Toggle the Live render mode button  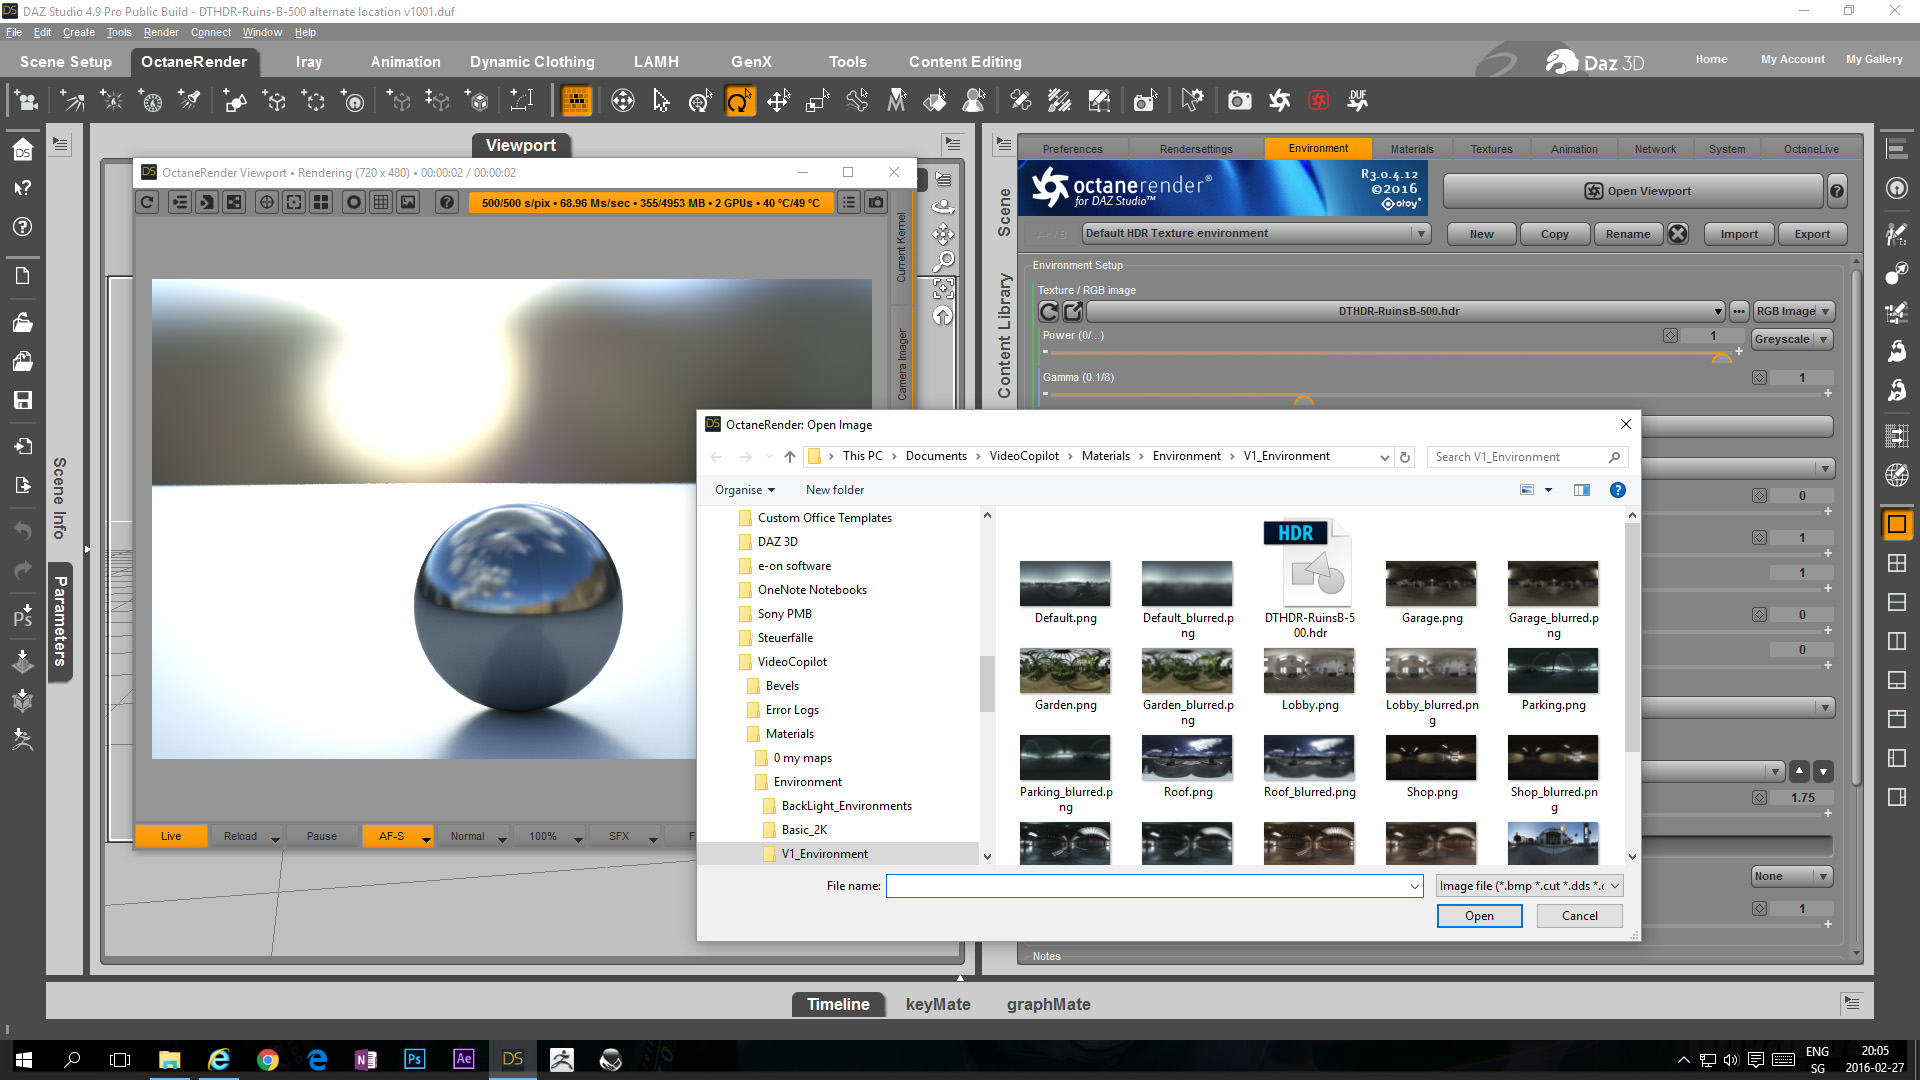coord(171,837)
